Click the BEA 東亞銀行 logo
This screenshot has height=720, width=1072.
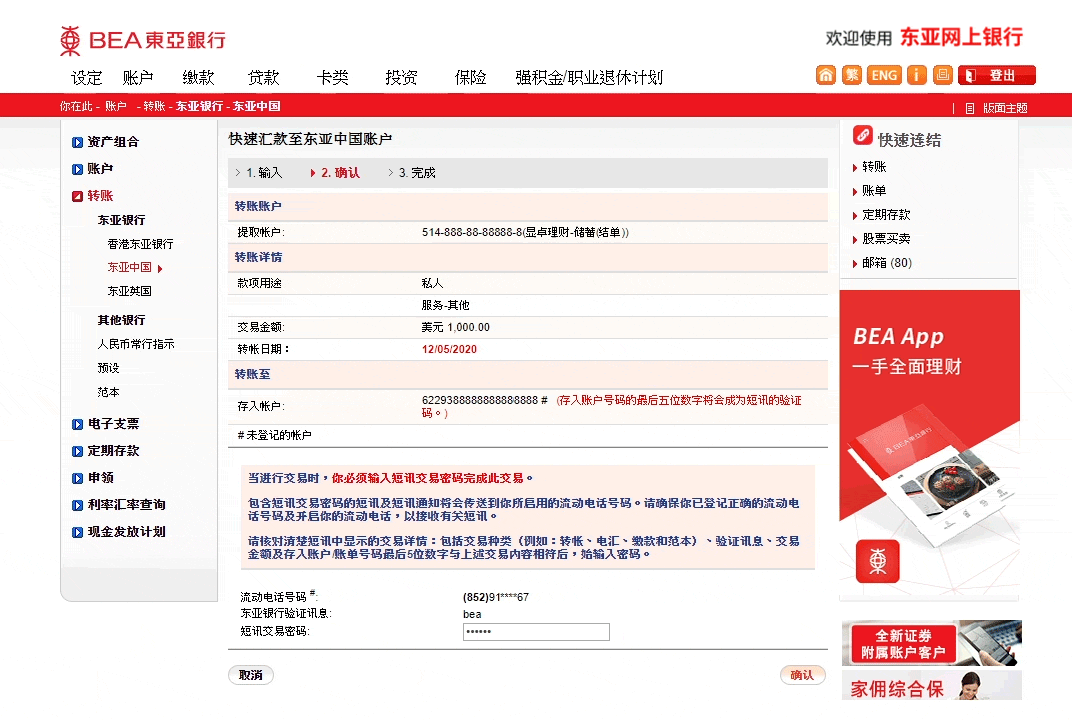coord(143,41)
